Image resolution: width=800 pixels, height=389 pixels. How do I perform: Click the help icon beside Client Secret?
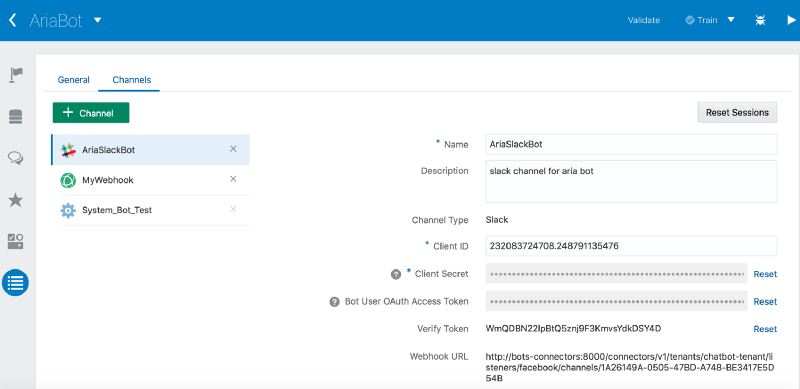tap(395, 274)
